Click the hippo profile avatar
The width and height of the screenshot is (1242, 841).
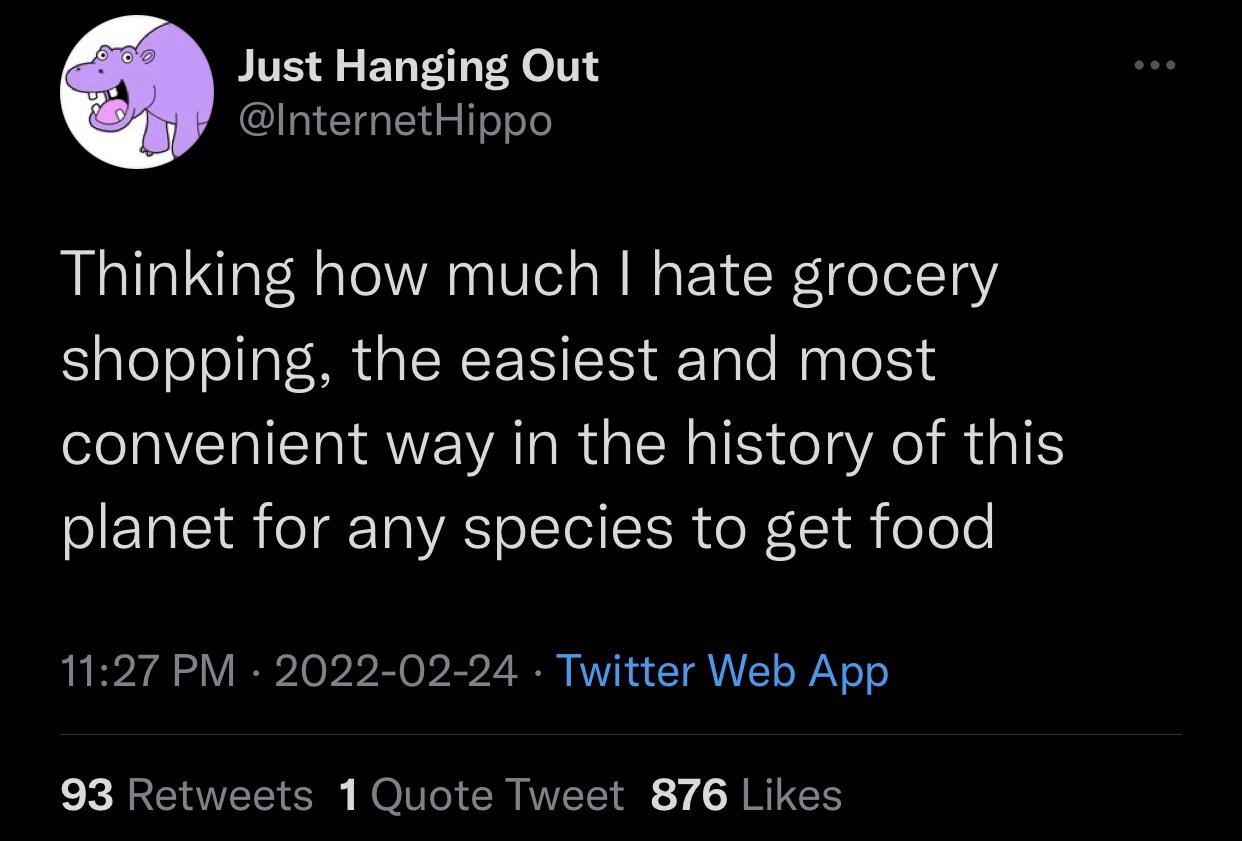coord(135,92)
